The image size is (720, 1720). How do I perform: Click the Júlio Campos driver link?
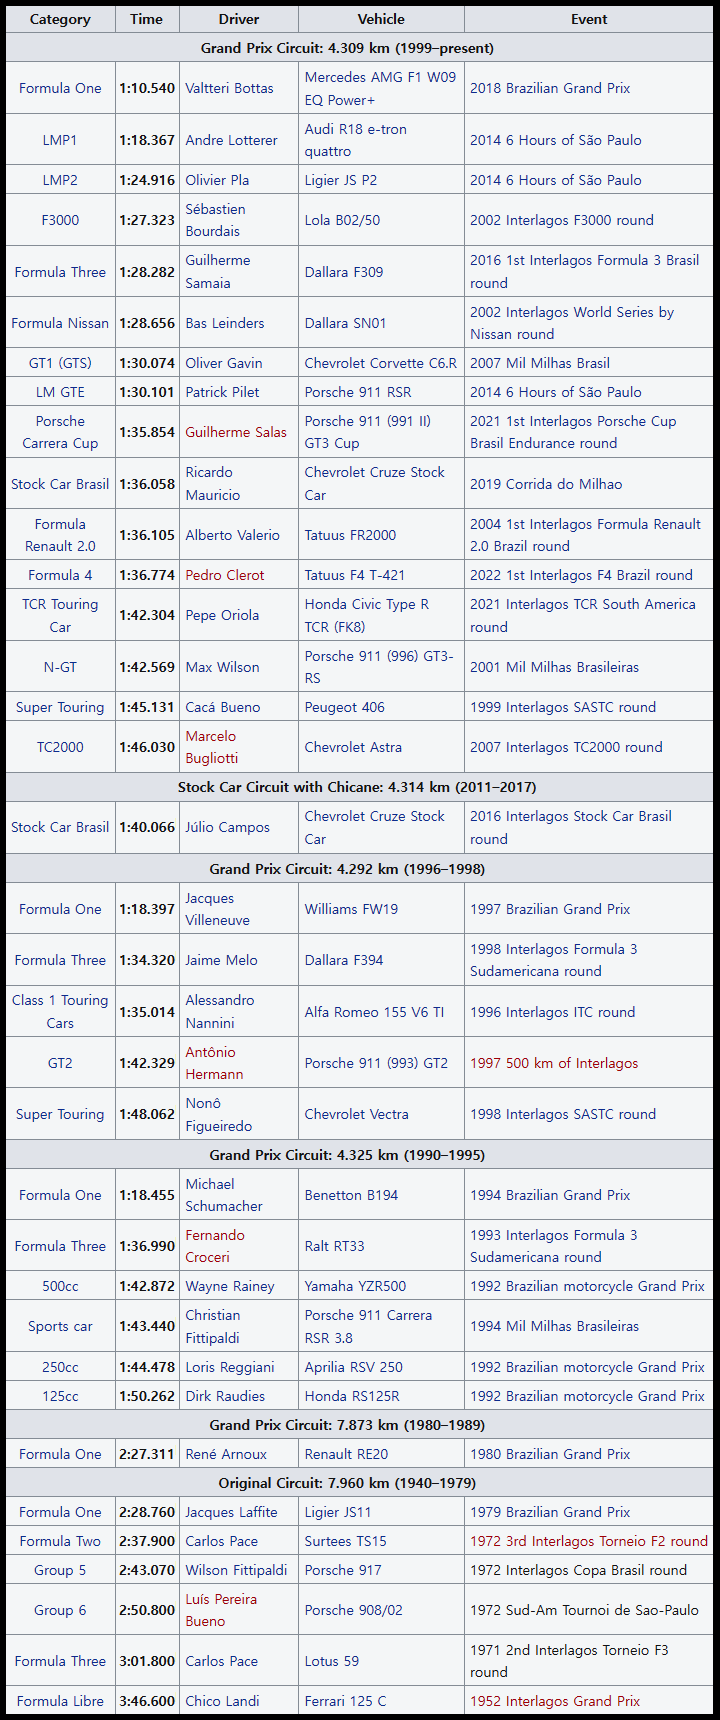(x=227, y=827)
